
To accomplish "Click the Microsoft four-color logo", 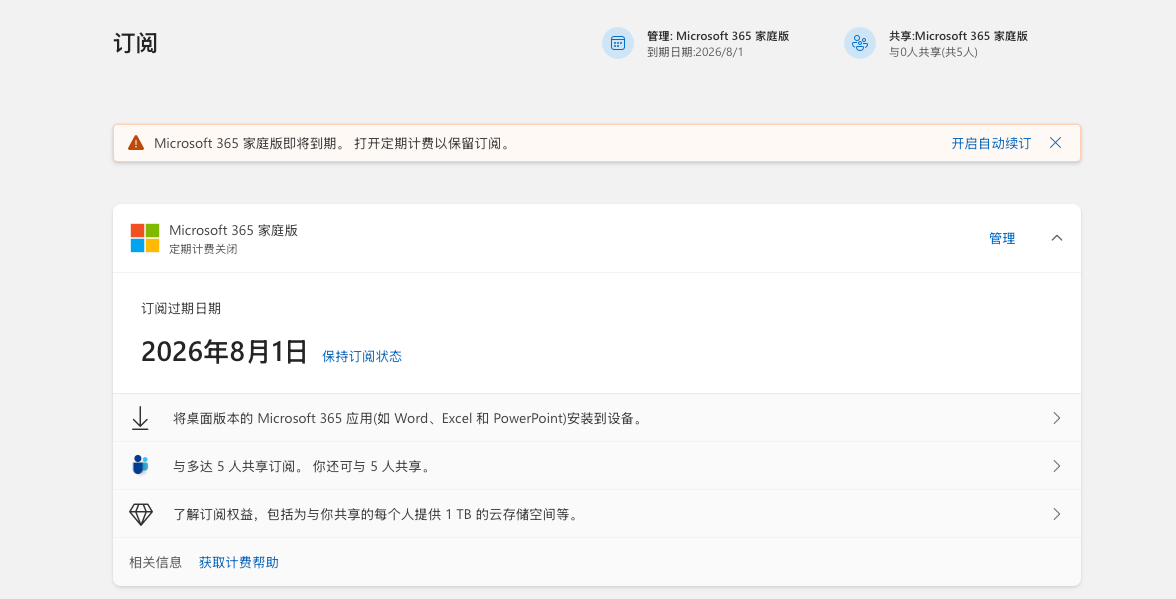I will click(x=145, y=238).
